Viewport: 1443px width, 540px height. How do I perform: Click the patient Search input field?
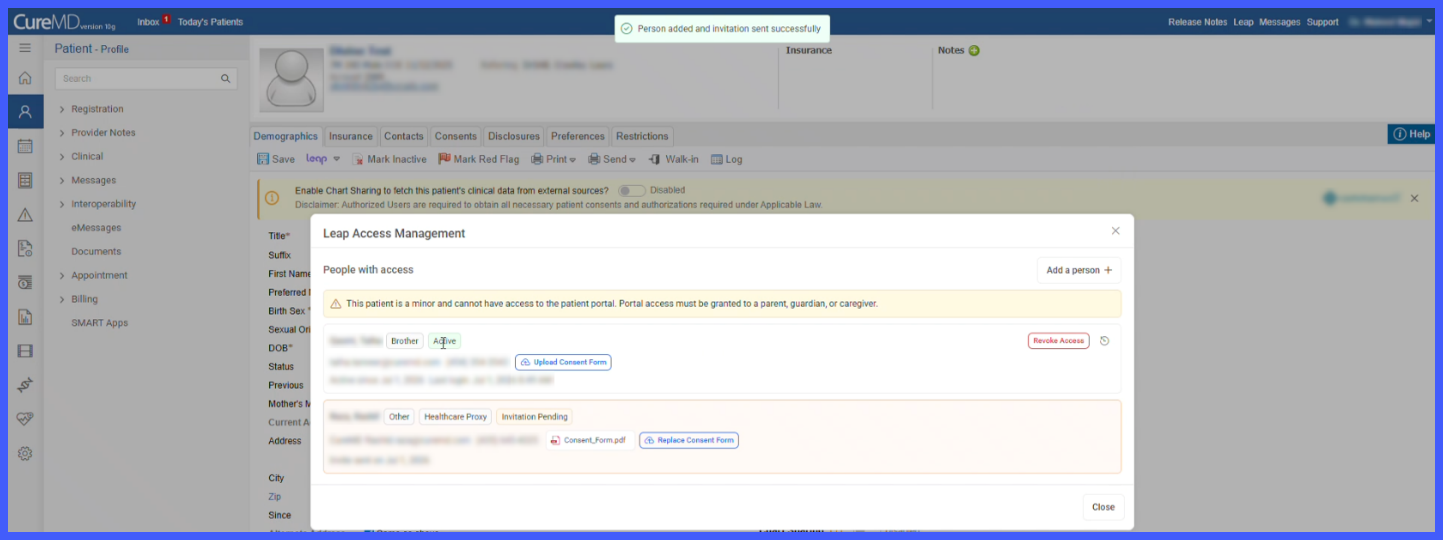click(x=146, y=79)
